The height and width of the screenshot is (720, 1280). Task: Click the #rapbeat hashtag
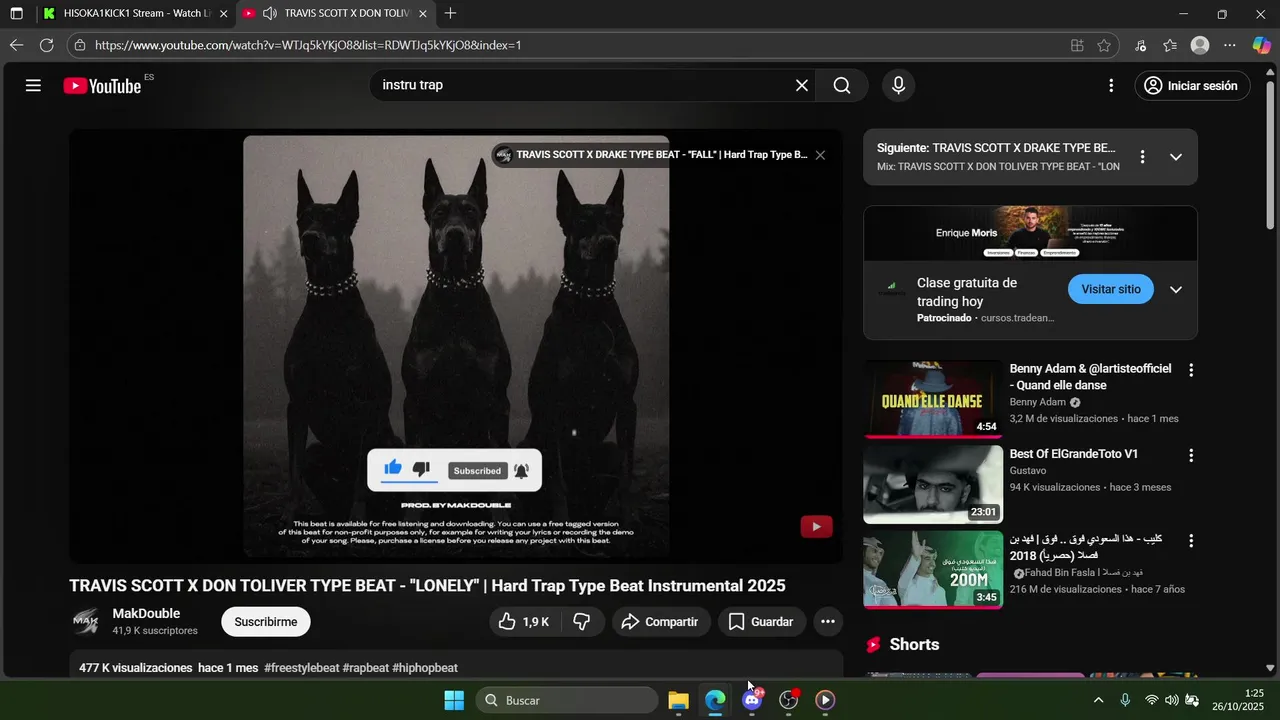pos(366,668)
